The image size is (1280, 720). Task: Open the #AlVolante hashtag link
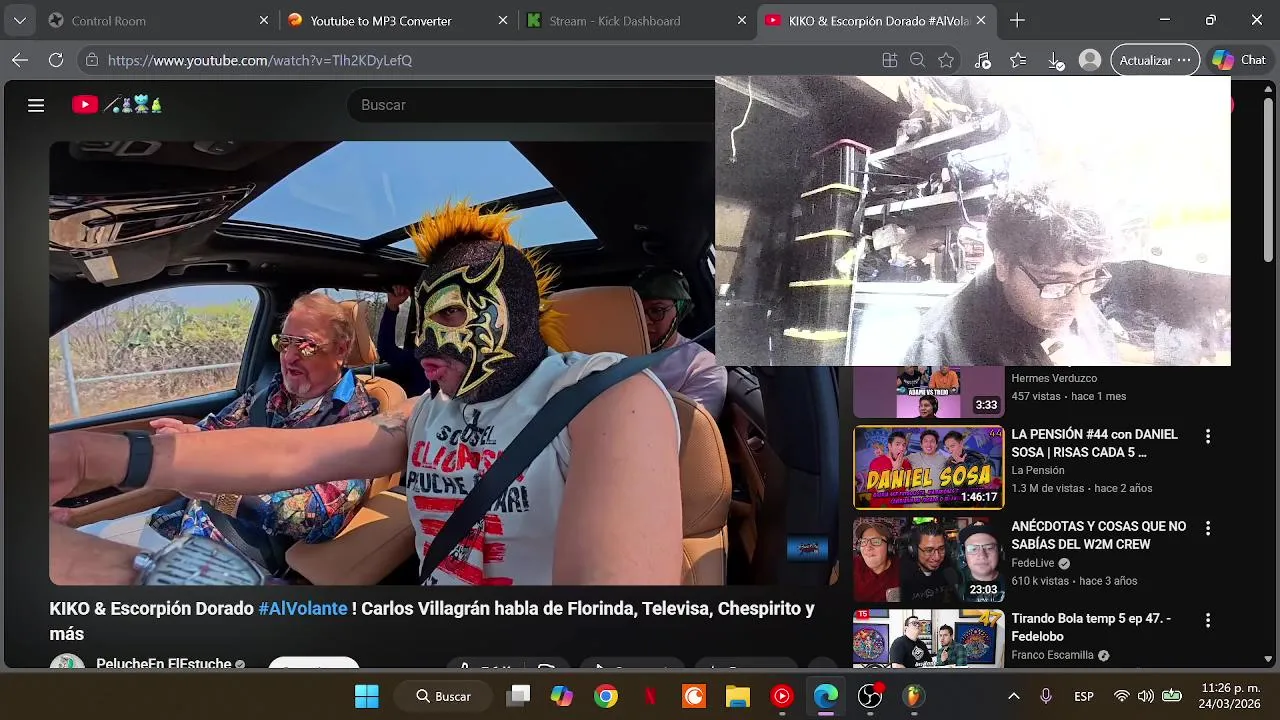[x=303, y=608]
